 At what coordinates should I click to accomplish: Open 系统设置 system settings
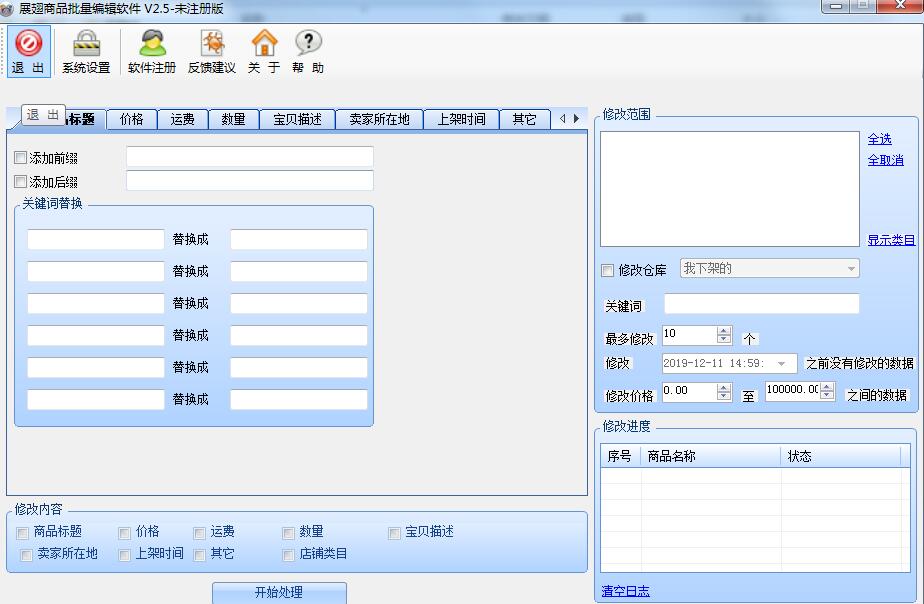point(86,50)
